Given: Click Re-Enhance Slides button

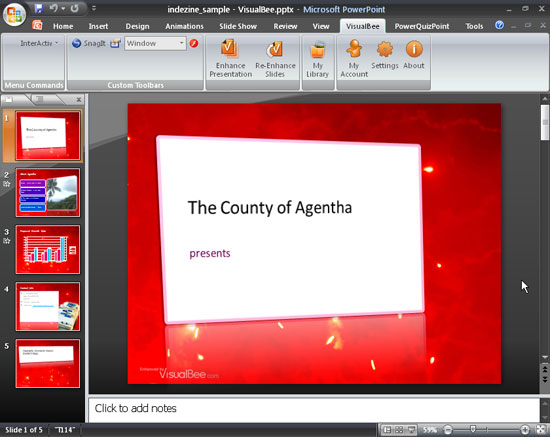Looking at the screenshot, I should click(x=275, y=58).
